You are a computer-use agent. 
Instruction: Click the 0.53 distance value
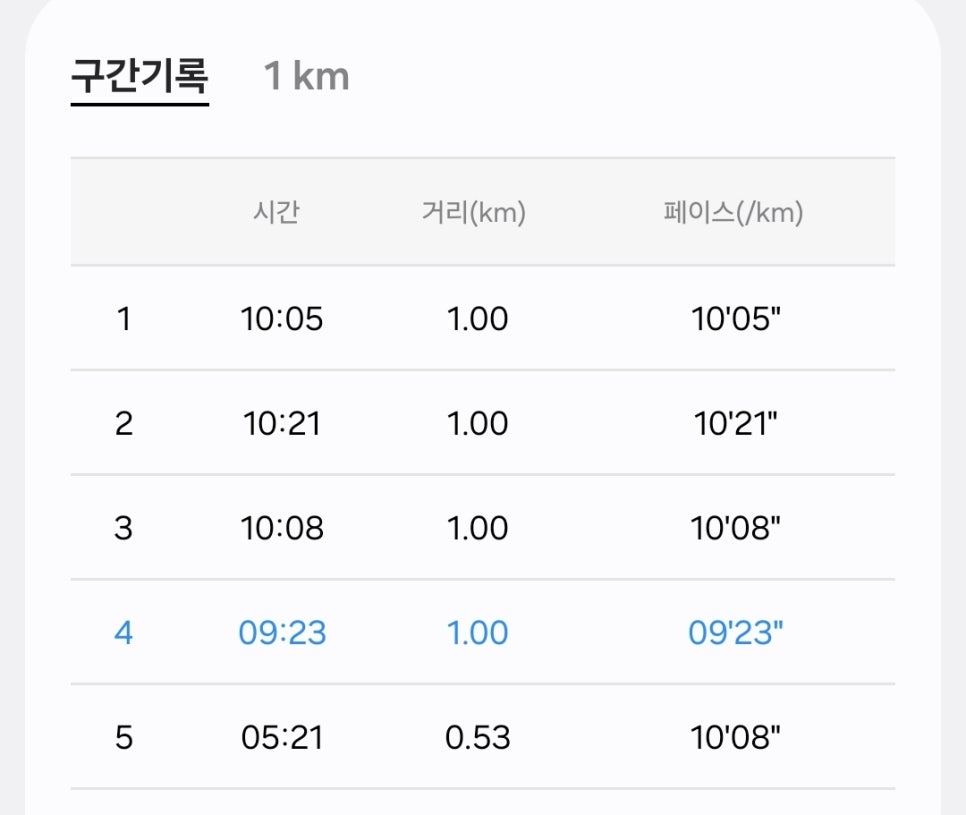[477, 738]
